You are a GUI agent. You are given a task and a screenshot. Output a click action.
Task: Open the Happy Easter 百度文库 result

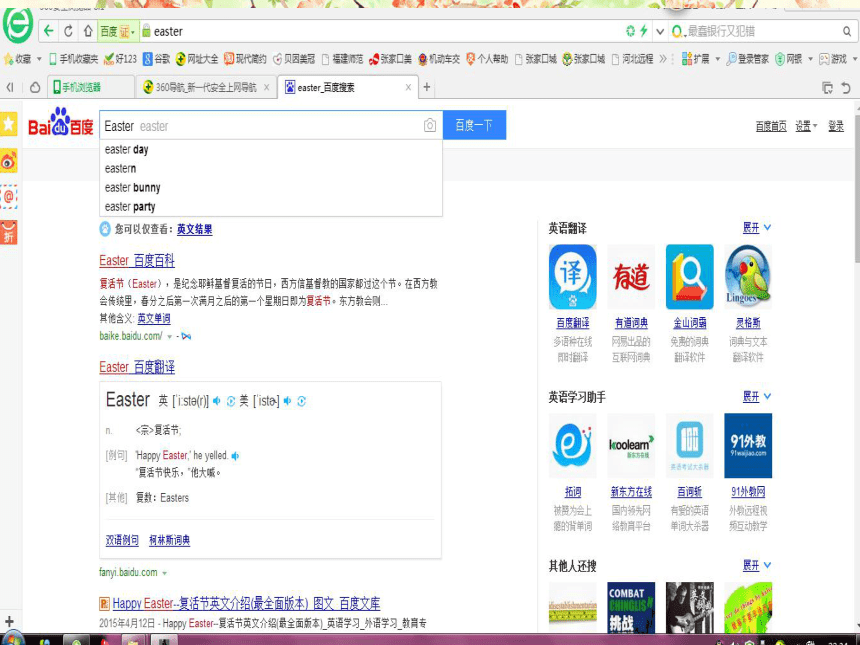click(246, 604)
